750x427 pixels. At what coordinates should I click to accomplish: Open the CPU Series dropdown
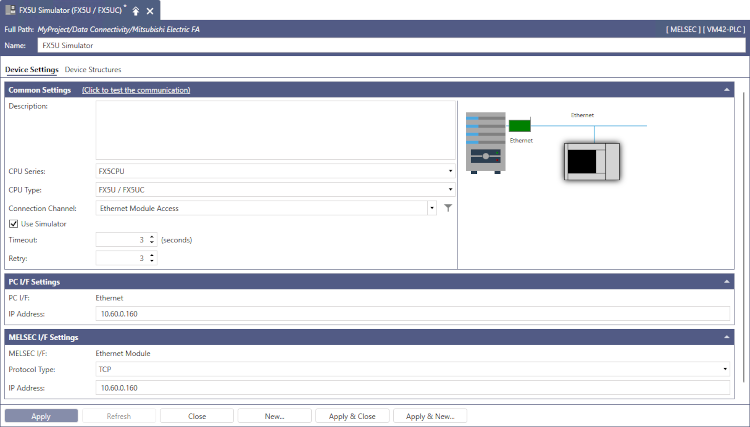point(450,171)
